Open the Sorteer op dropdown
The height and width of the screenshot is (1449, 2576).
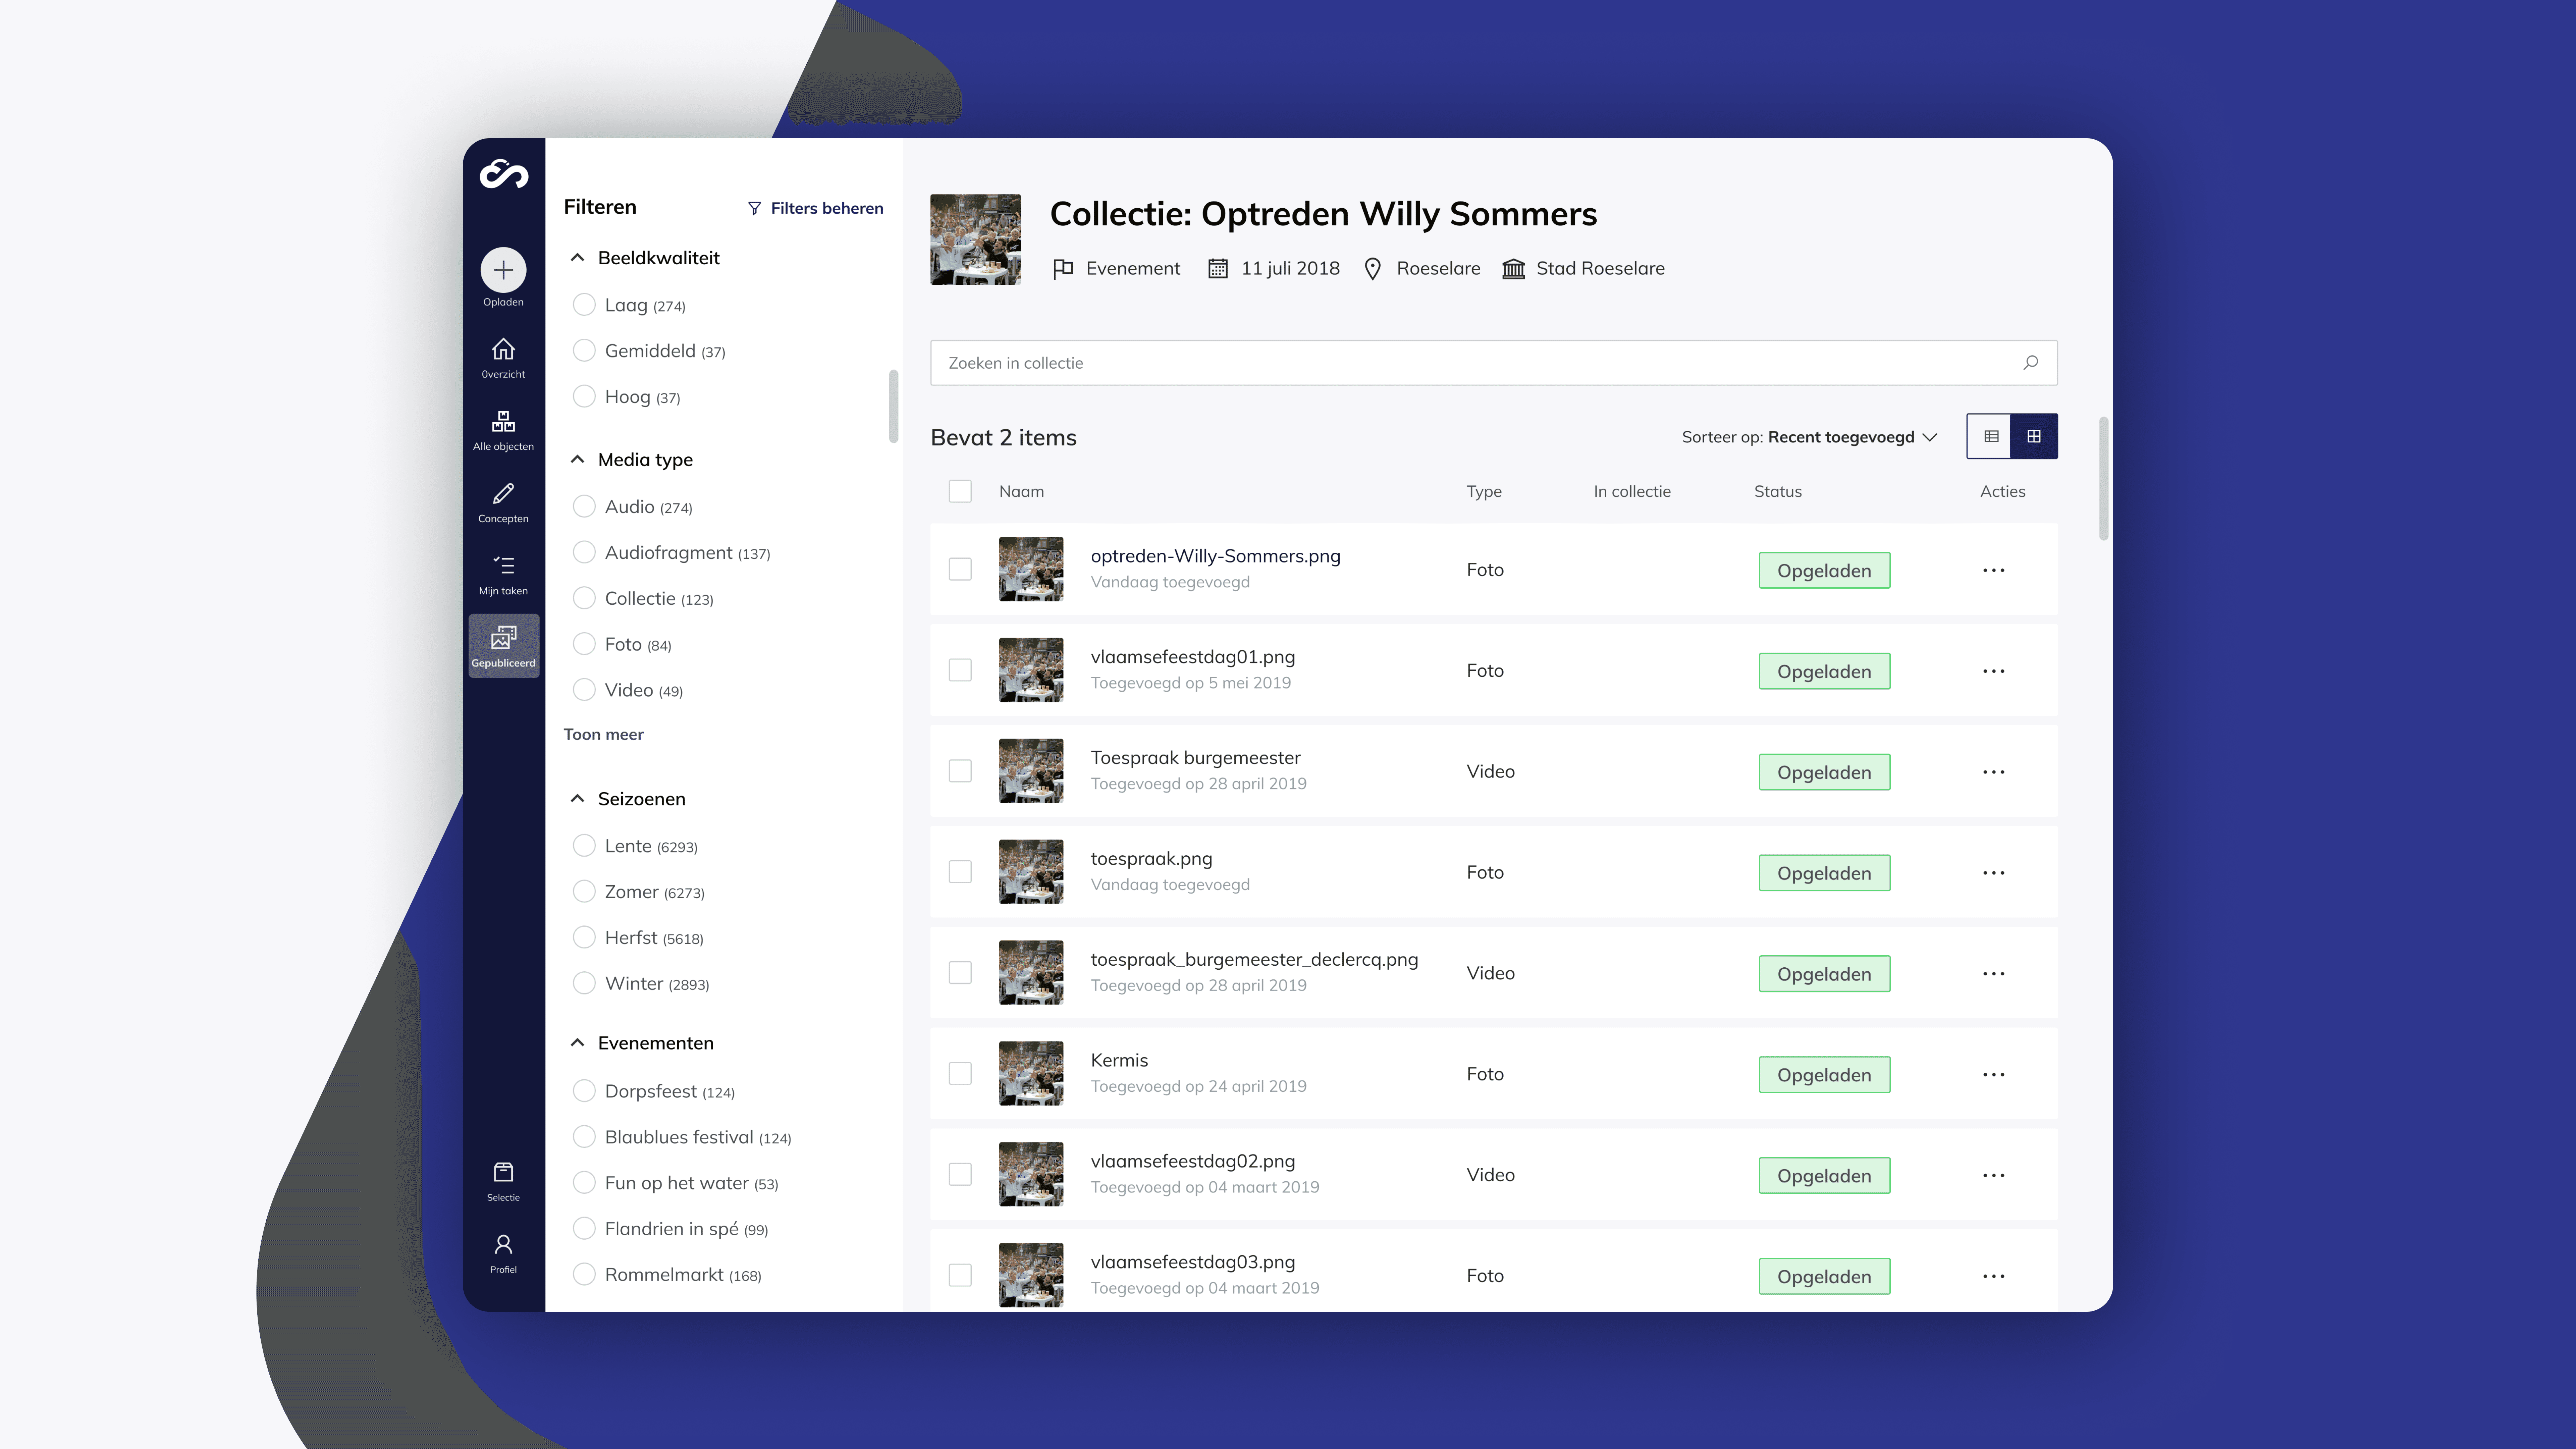click(x=1810, y=437)
